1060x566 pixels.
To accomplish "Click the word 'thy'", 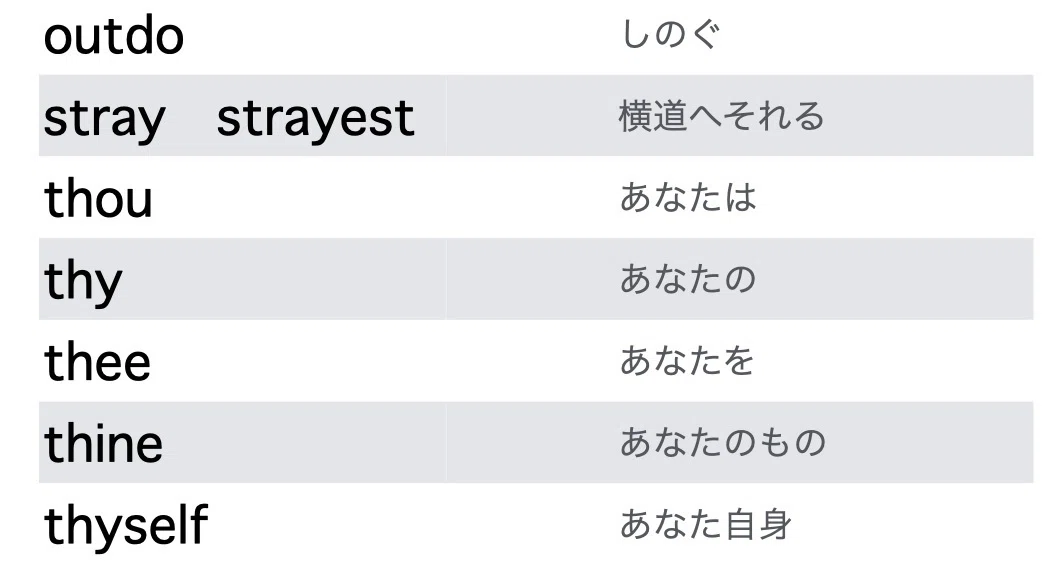I will (83, 282).
